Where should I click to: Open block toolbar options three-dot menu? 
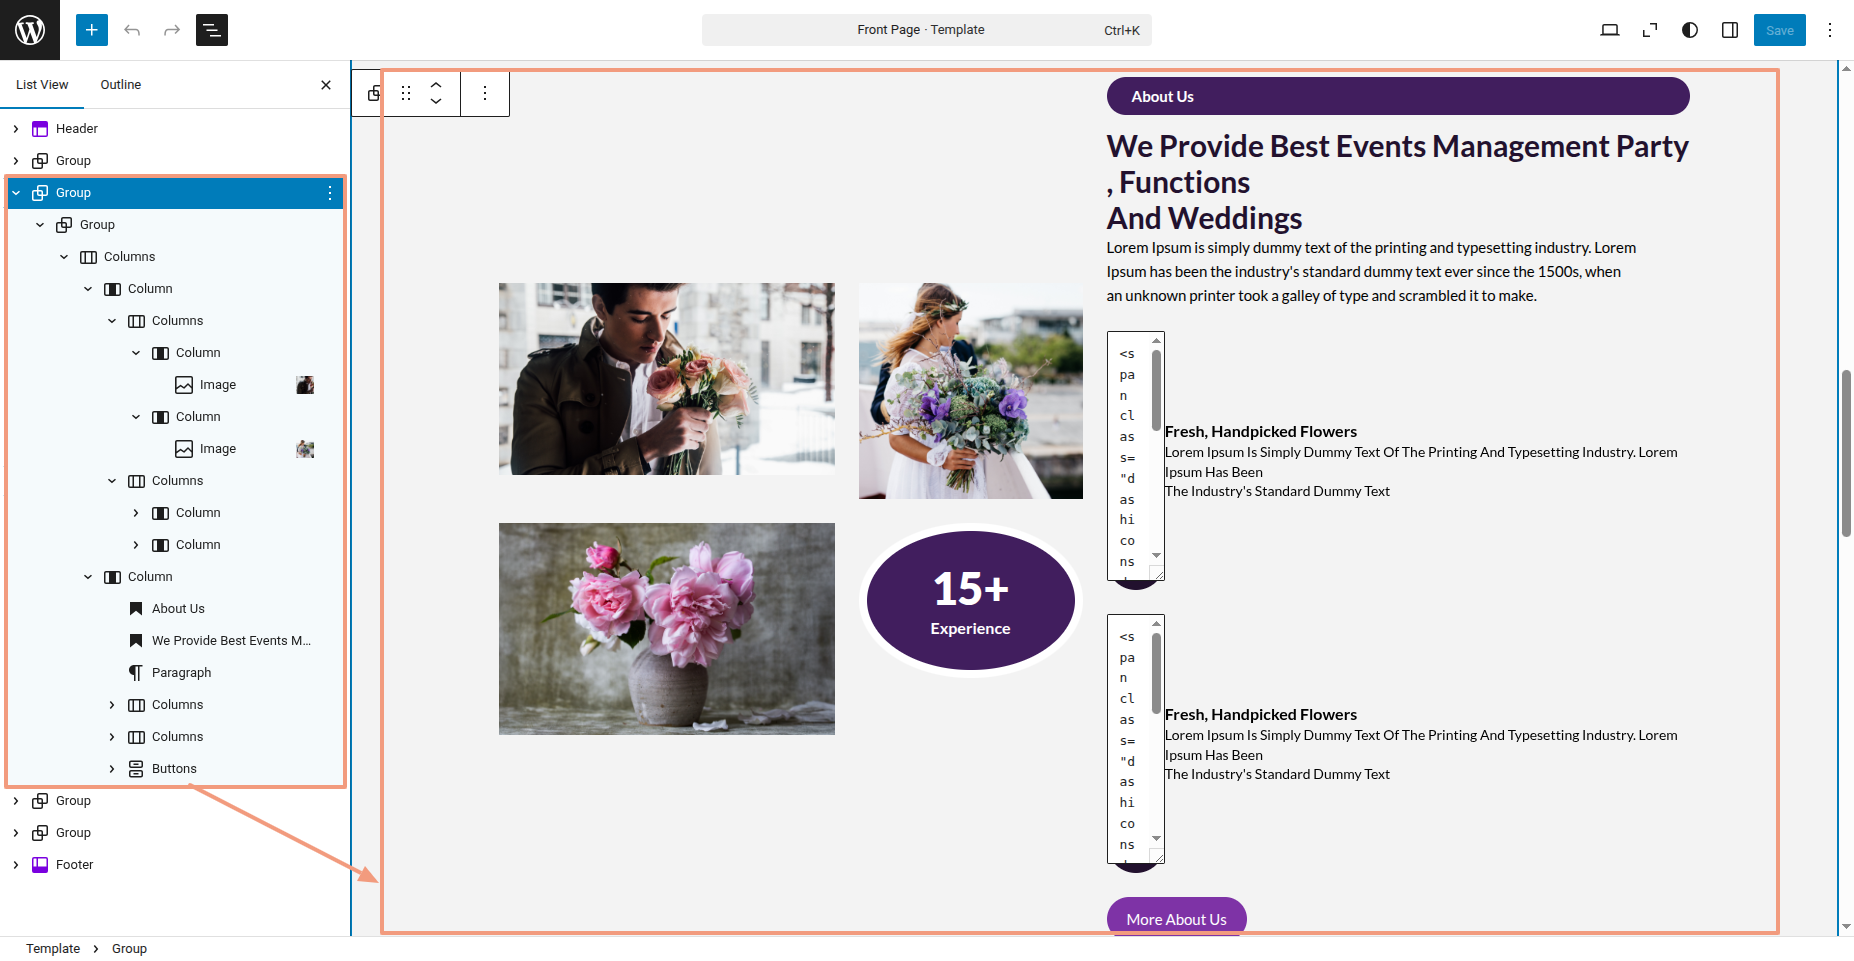[x=485, y=93]
